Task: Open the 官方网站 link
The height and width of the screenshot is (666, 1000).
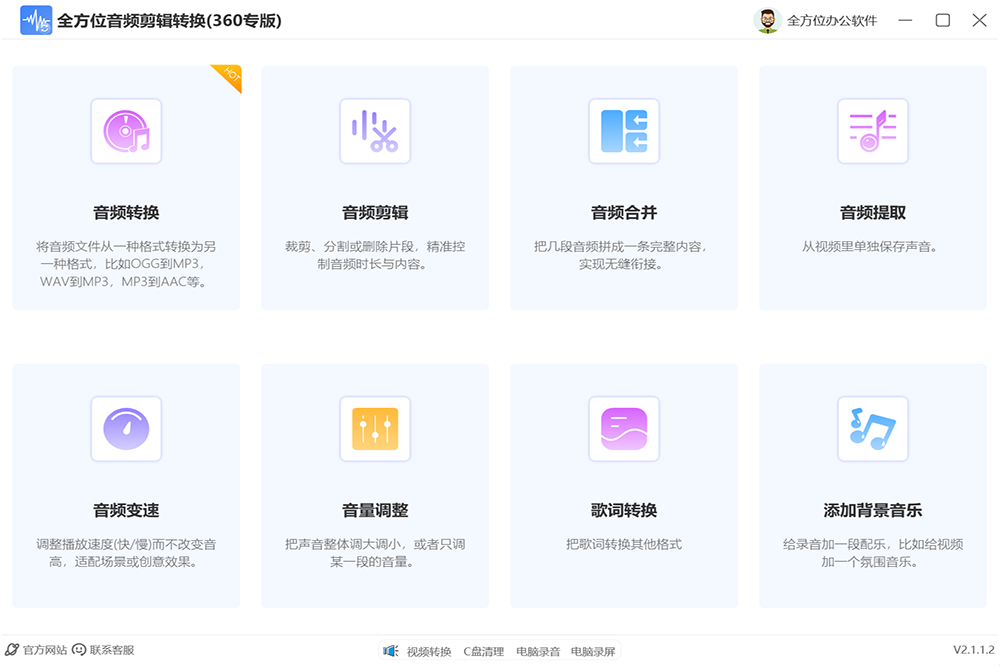Action: coord(37,650)
